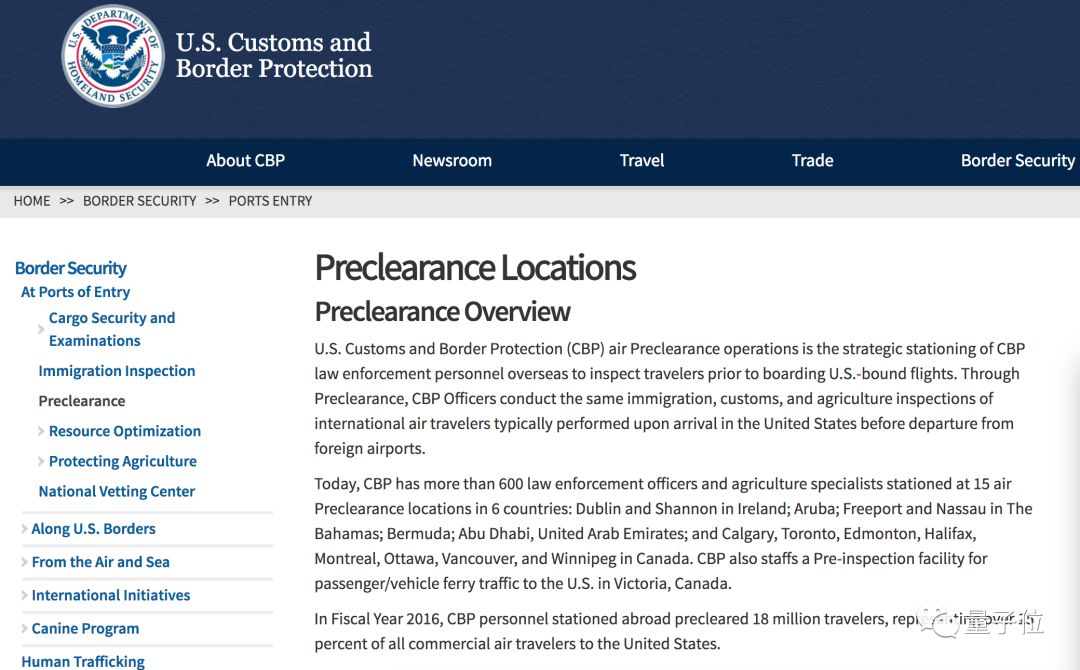Select Travel in the top navigation bar

(x=642, y=160)
